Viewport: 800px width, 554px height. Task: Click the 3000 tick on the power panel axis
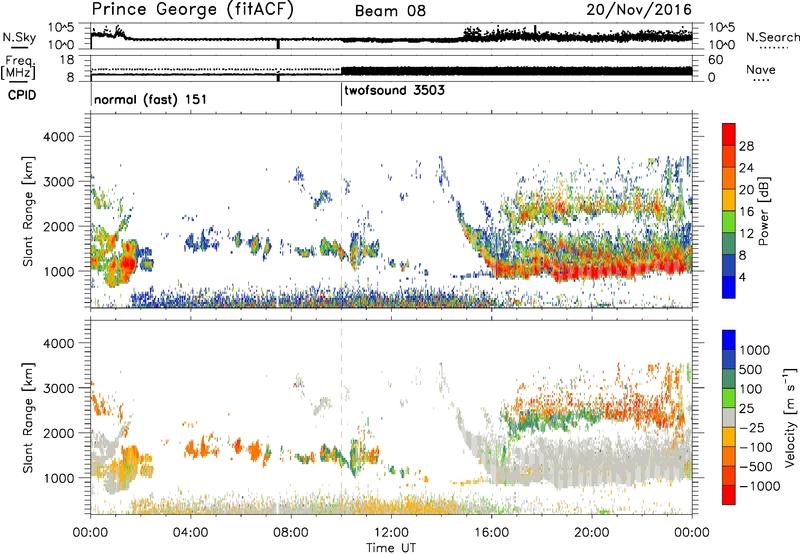pos(58,182)
